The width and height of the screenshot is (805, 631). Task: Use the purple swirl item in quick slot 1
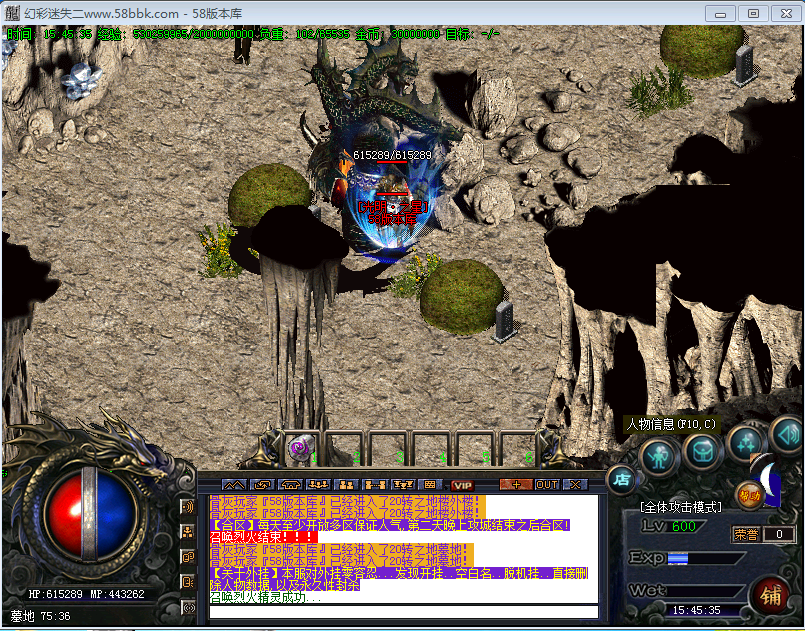(301, 448)
